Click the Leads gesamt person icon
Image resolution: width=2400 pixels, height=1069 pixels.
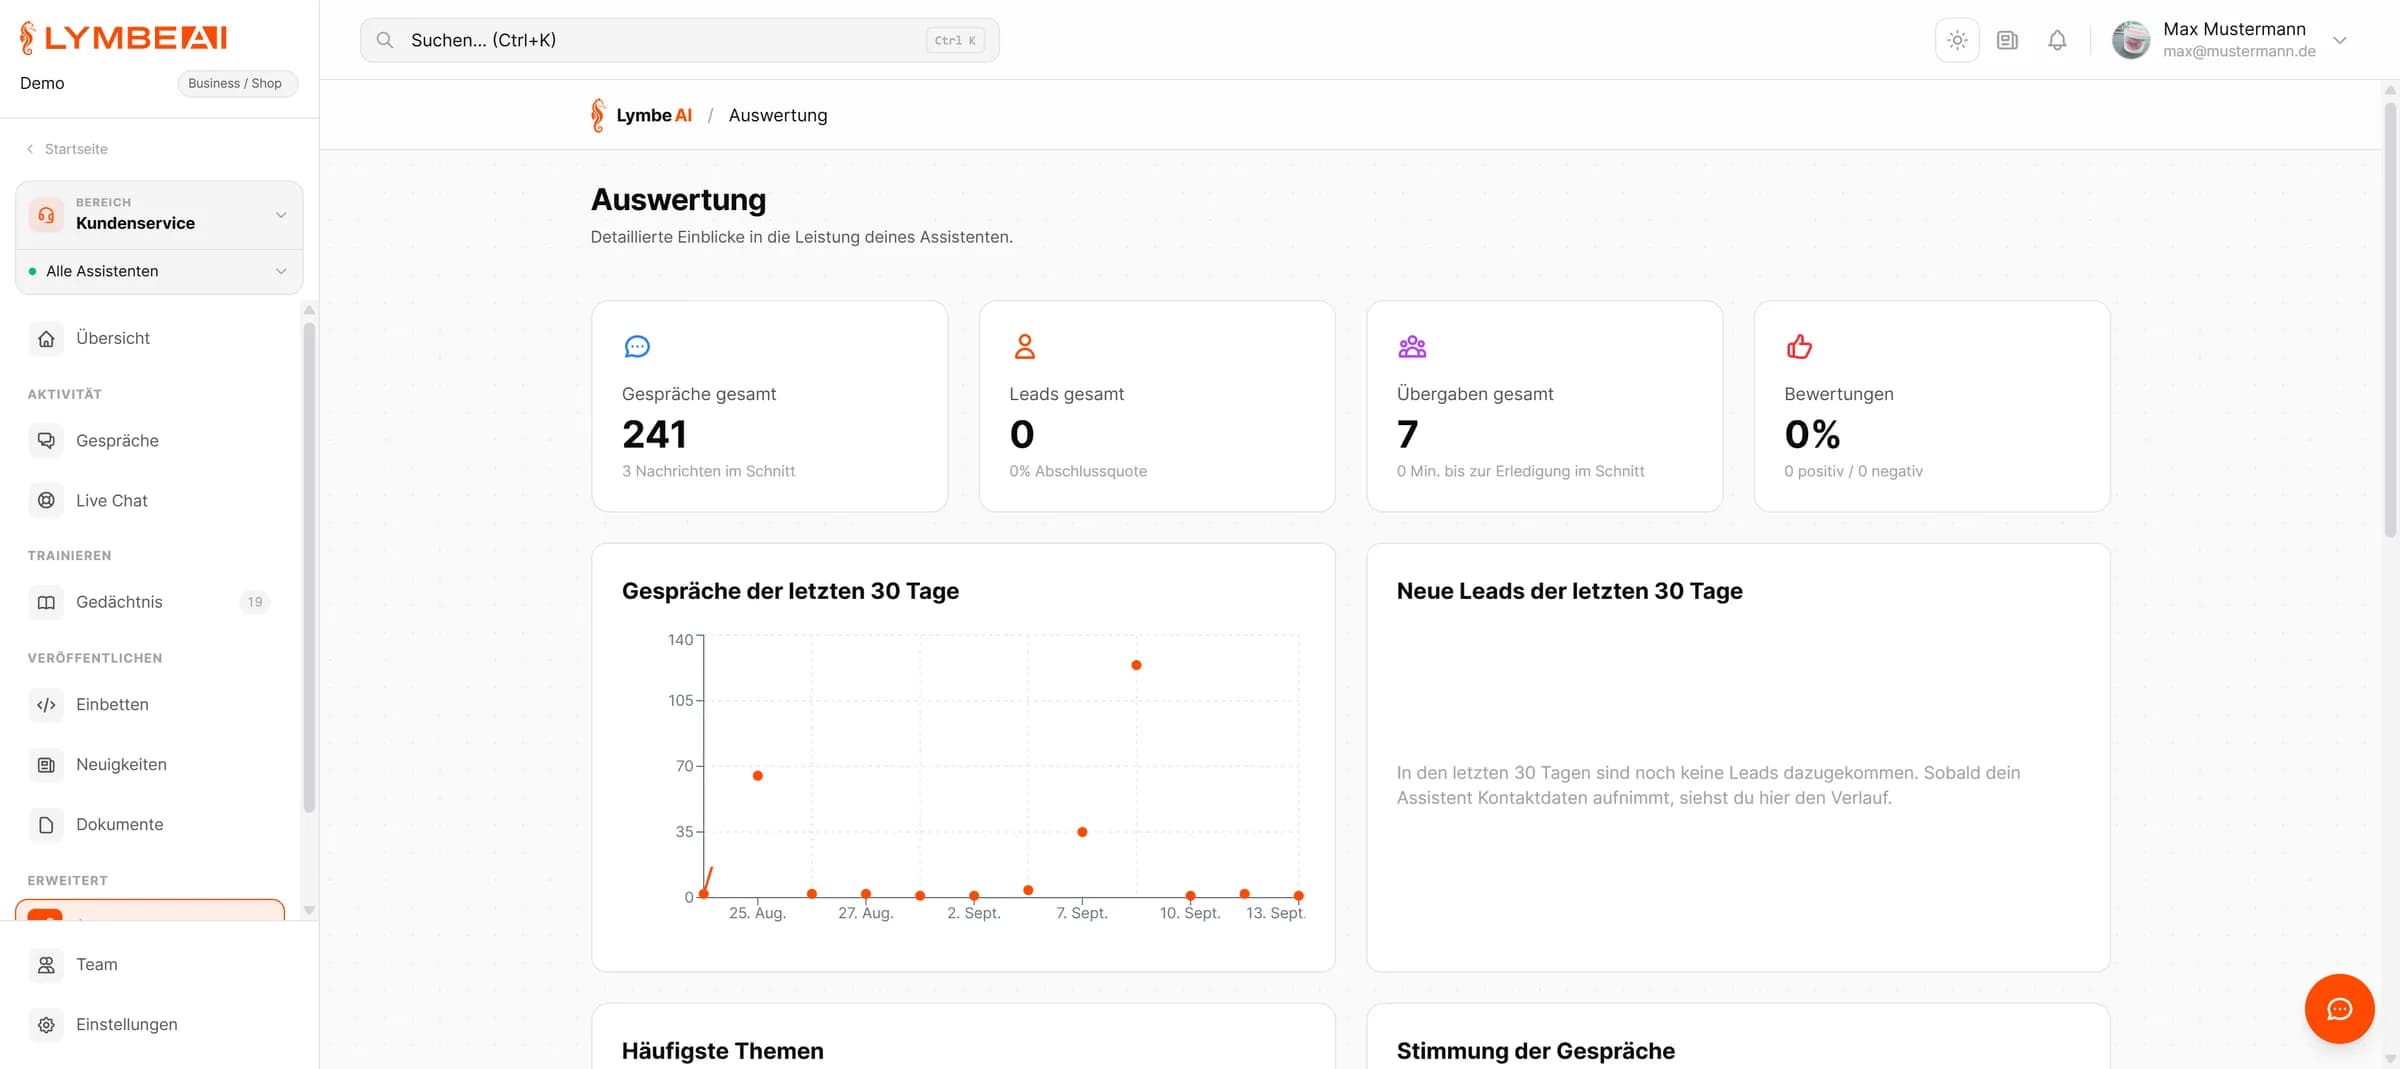pyautogui.click(x=1025, y=347)
